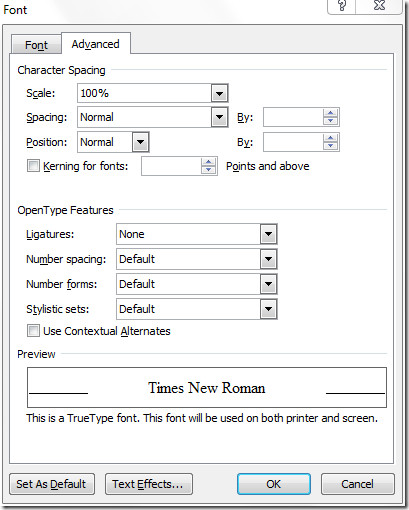Open the Position dropdown
The width and height of the screenshot is (409, 510).
coord(140,142)
